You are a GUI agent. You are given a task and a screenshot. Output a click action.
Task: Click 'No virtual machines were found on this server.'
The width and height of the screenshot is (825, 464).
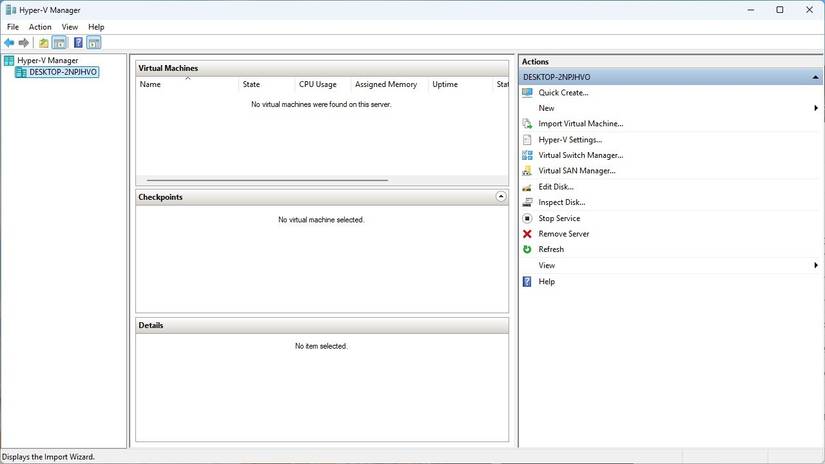pyautogui.click(x=321, y=104)
